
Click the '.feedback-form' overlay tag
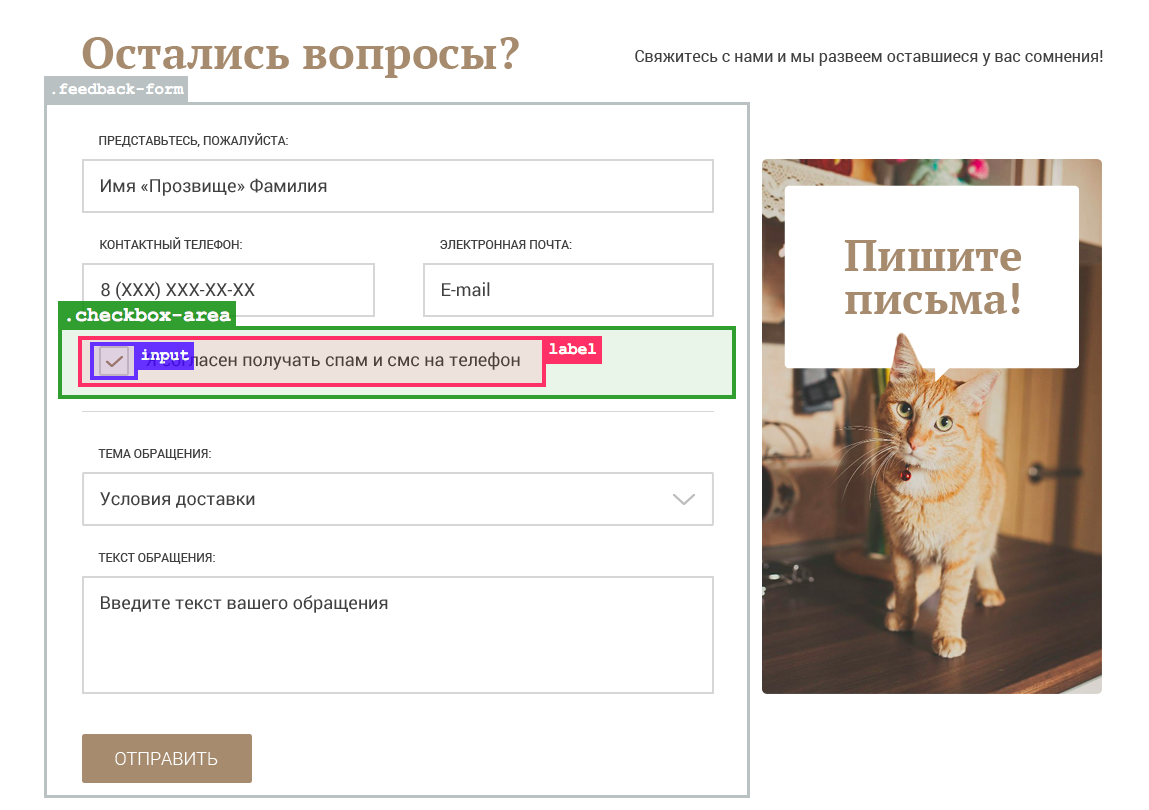(x=116, y=90)
